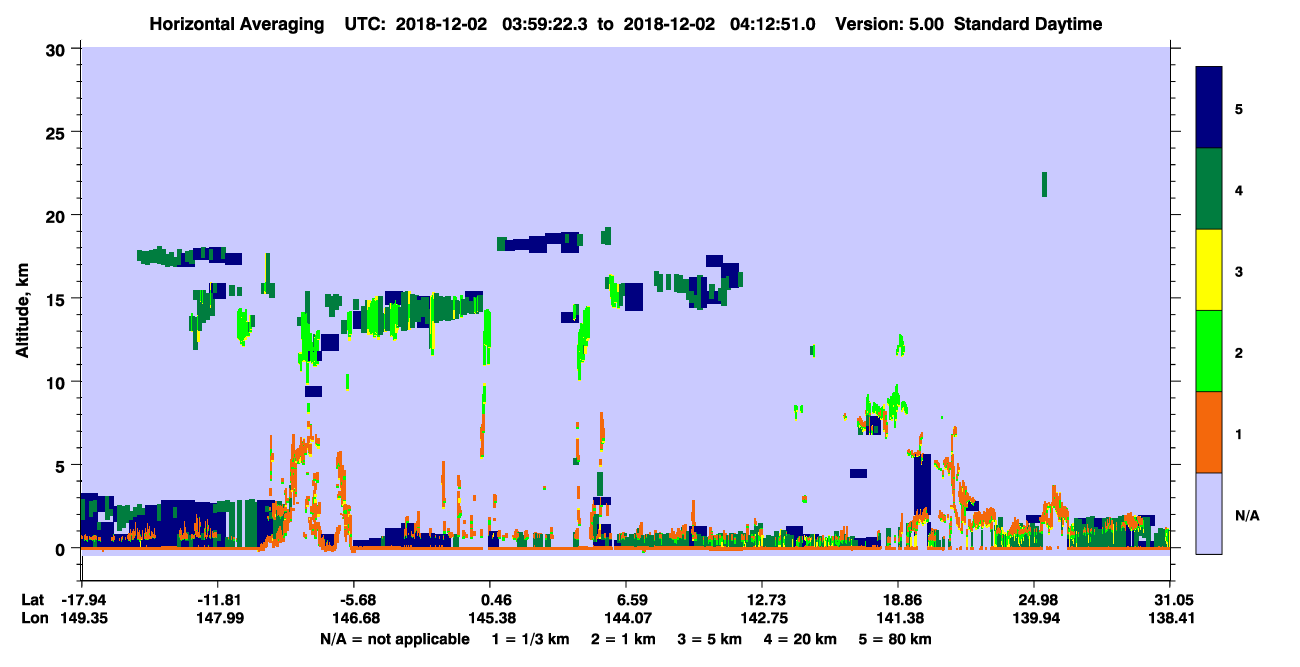The image size is (1300, 667).
Task: Click the 'Lat' row label
Action: point(32,600)
